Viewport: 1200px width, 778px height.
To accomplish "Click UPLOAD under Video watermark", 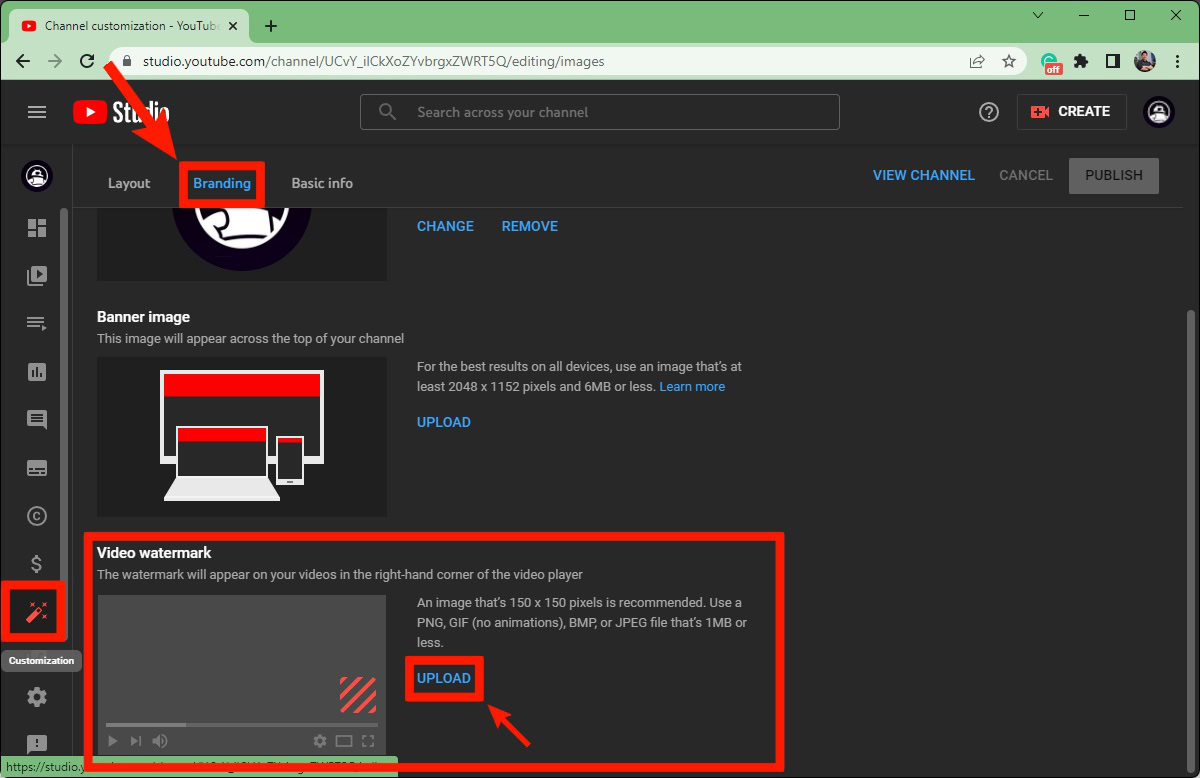I will (x=444, y=678).
